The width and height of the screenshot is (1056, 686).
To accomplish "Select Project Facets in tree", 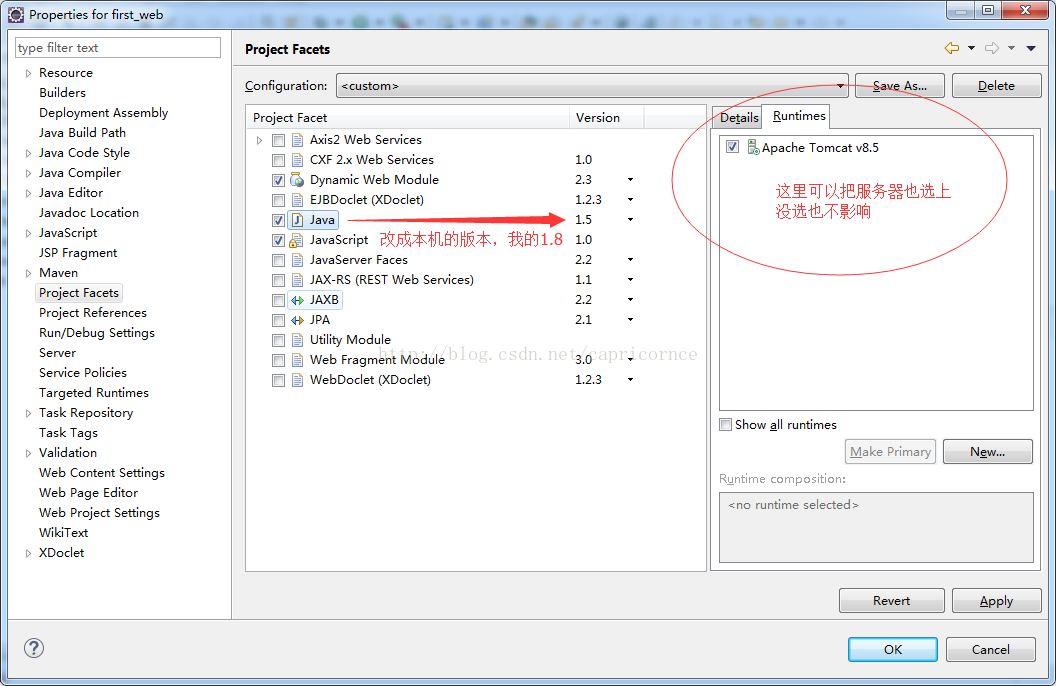I will tap(79, 293).
